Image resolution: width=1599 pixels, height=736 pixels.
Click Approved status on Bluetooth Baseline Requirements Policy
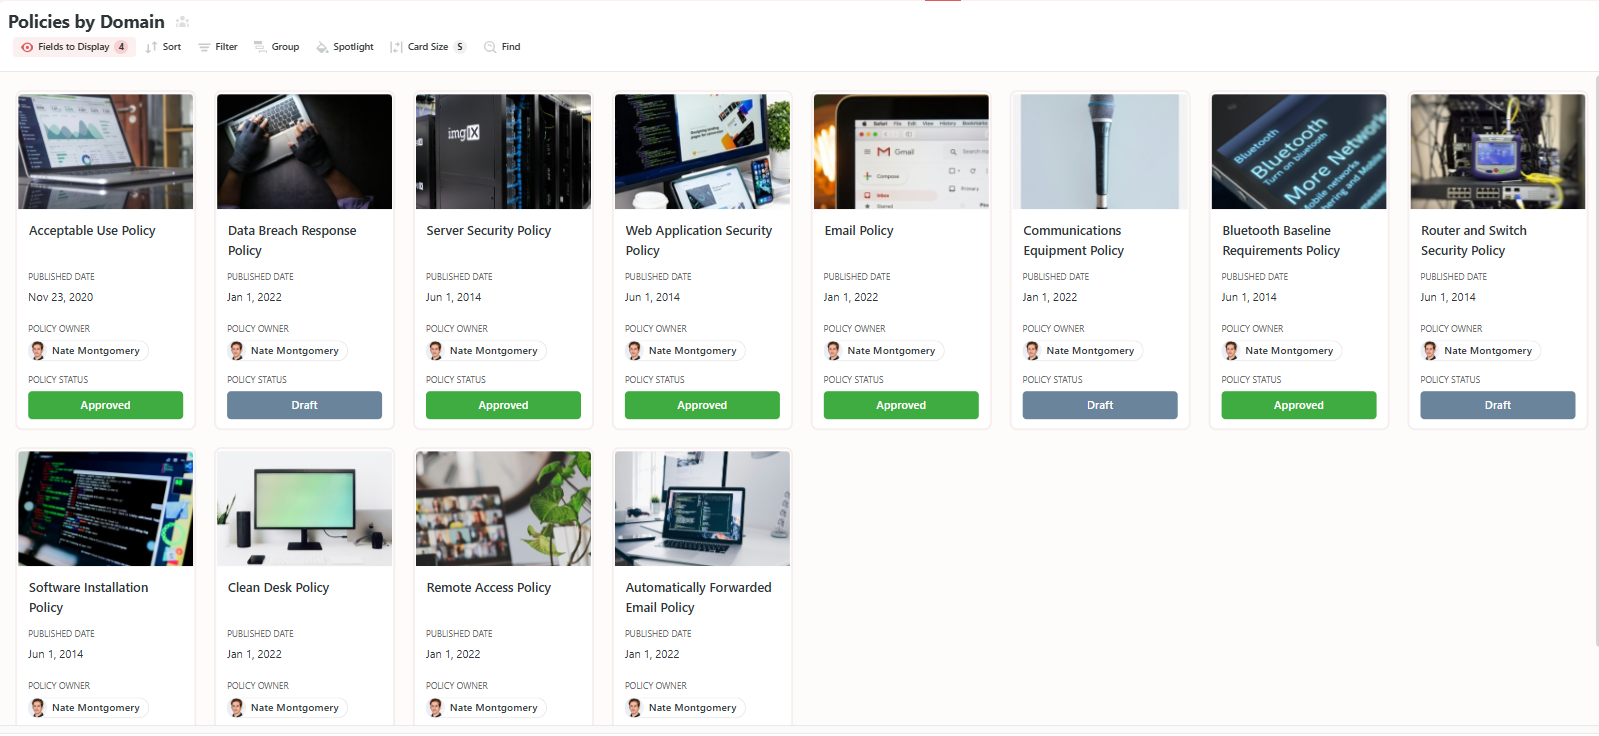[1299, 405]
